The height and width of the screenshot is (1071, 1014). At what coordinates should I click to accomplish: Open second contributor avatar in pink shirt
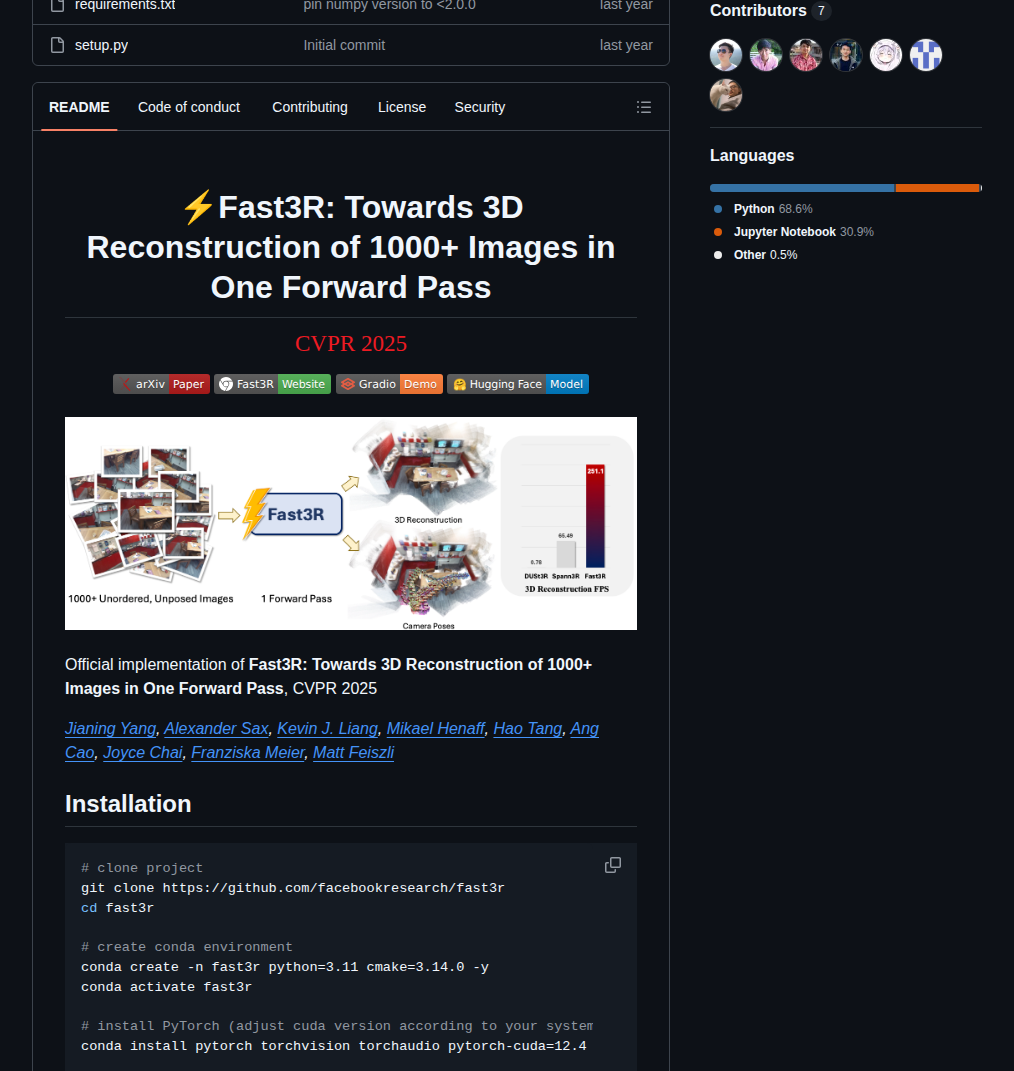coord(765,55)
